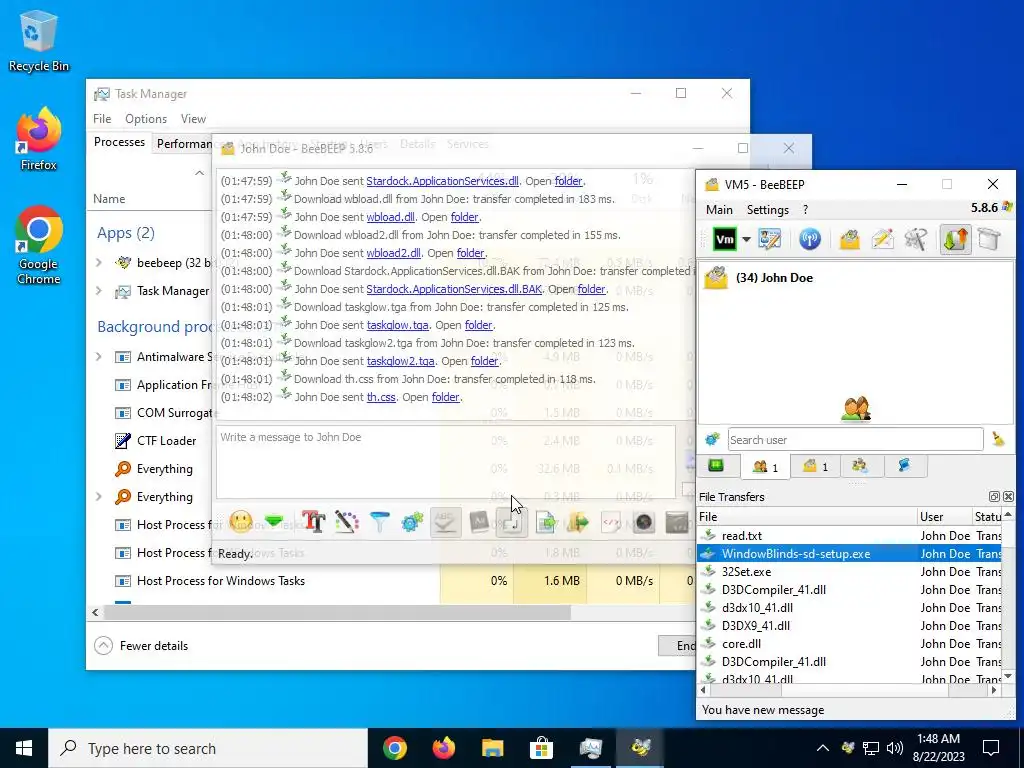
Task: Switch to blue pin saved chats tab
Action: click(x=904, y=466)
